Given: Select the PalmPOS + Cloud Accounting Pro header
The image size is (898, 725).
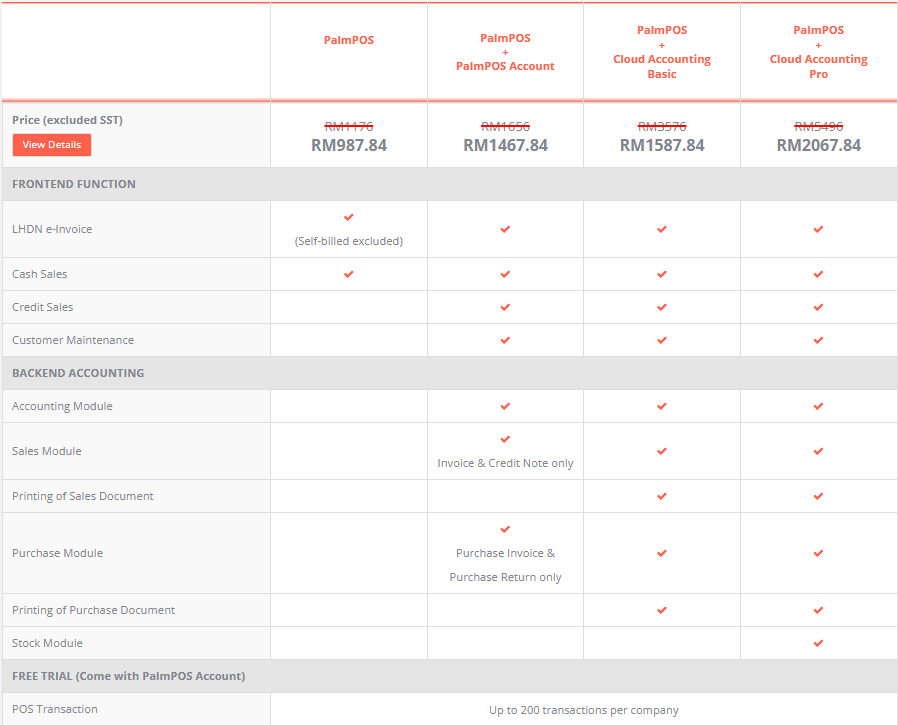Looking at the screenshot, I should coord(818,52).
